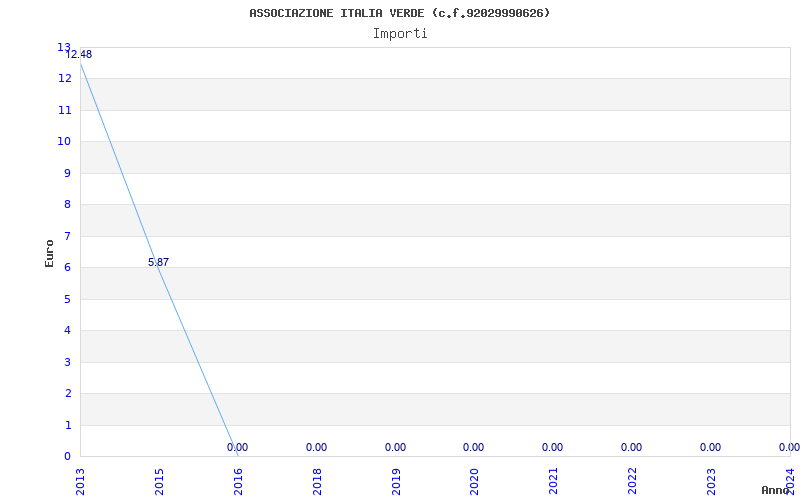The width and height of the screenshot is (800, 500).
Task: Click the y-axis tick label 13
Action: (64, 47)
